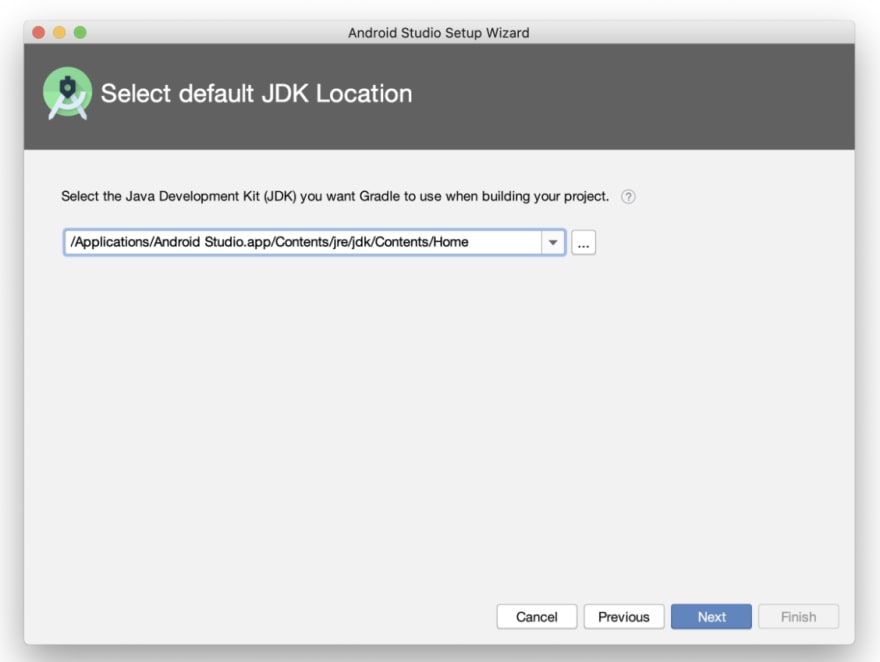Image resolution: width=880 pixels, height=662 pixels.
Task: Close the window with the red button
Action: (x=39, y=33)
